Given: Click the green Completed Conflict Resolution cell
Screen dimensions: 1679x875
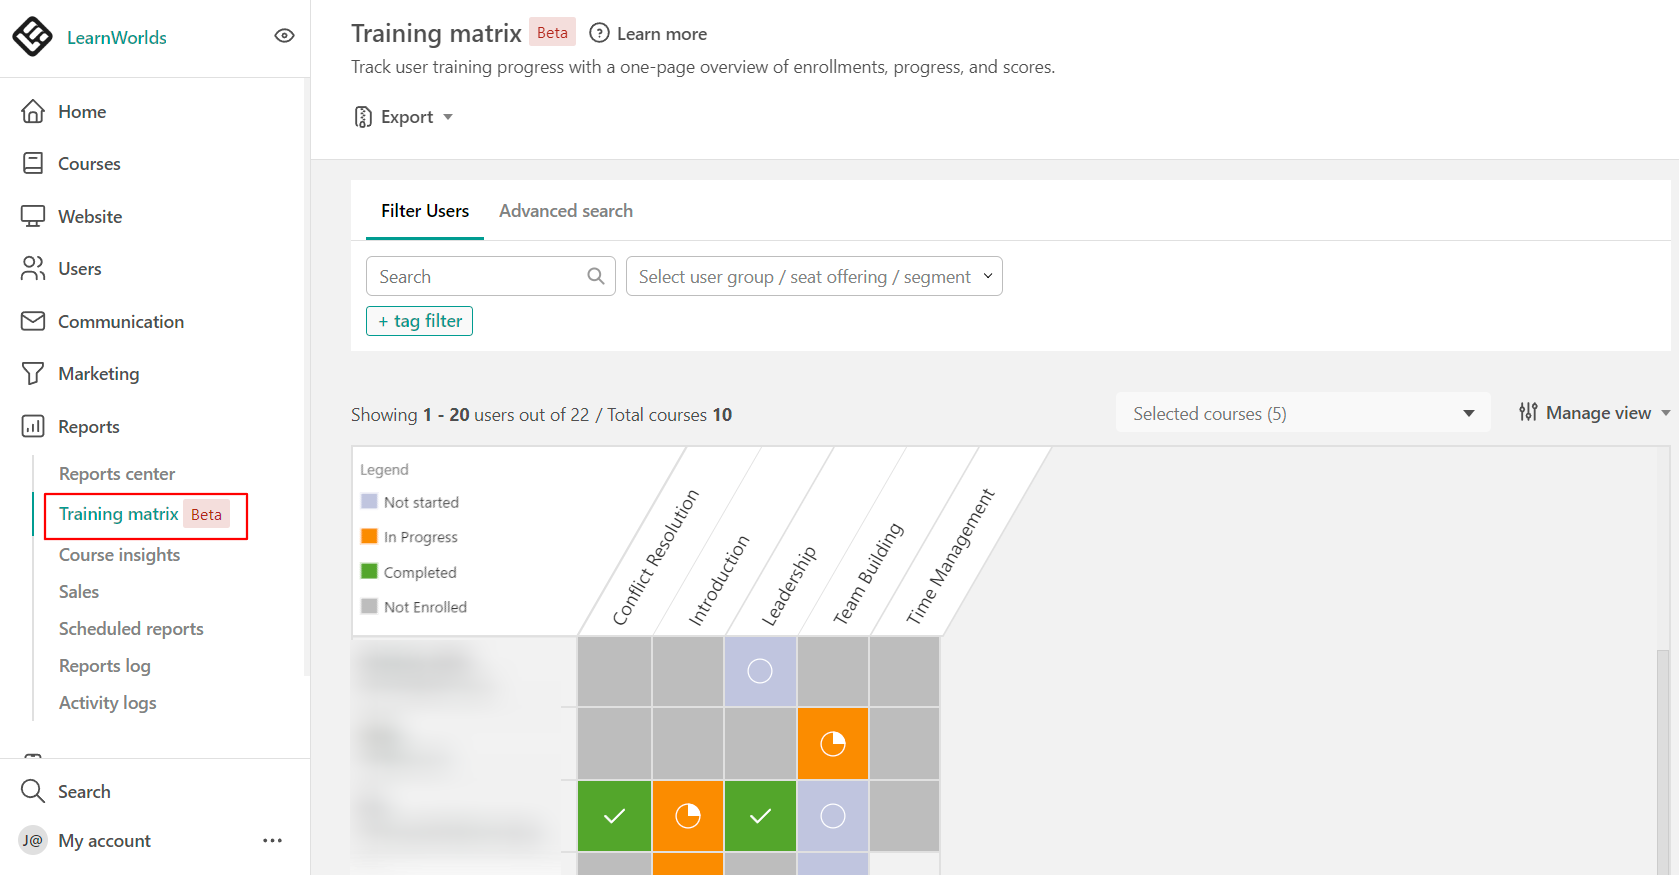Looking at the screenshot, I should tap(614, 816).
